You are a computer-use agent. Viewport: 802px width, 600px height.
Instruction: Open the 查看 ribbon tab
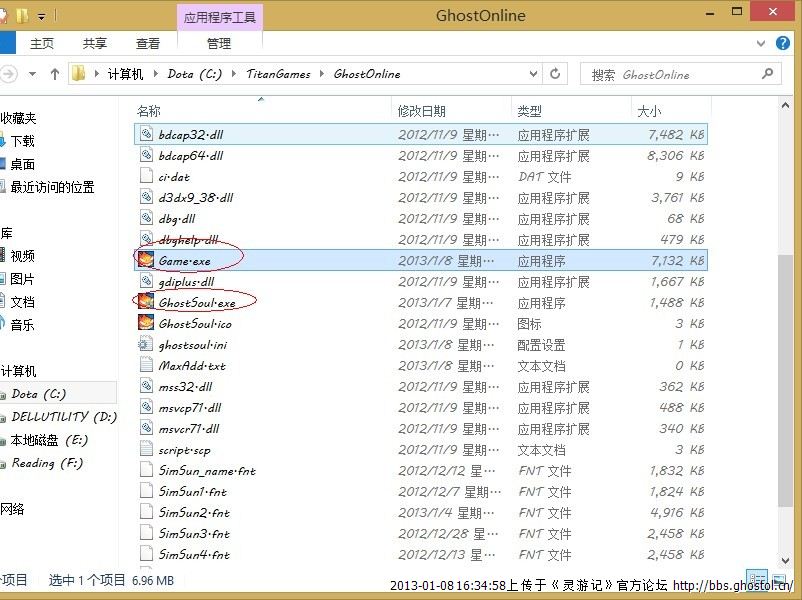tap(148, 44)
